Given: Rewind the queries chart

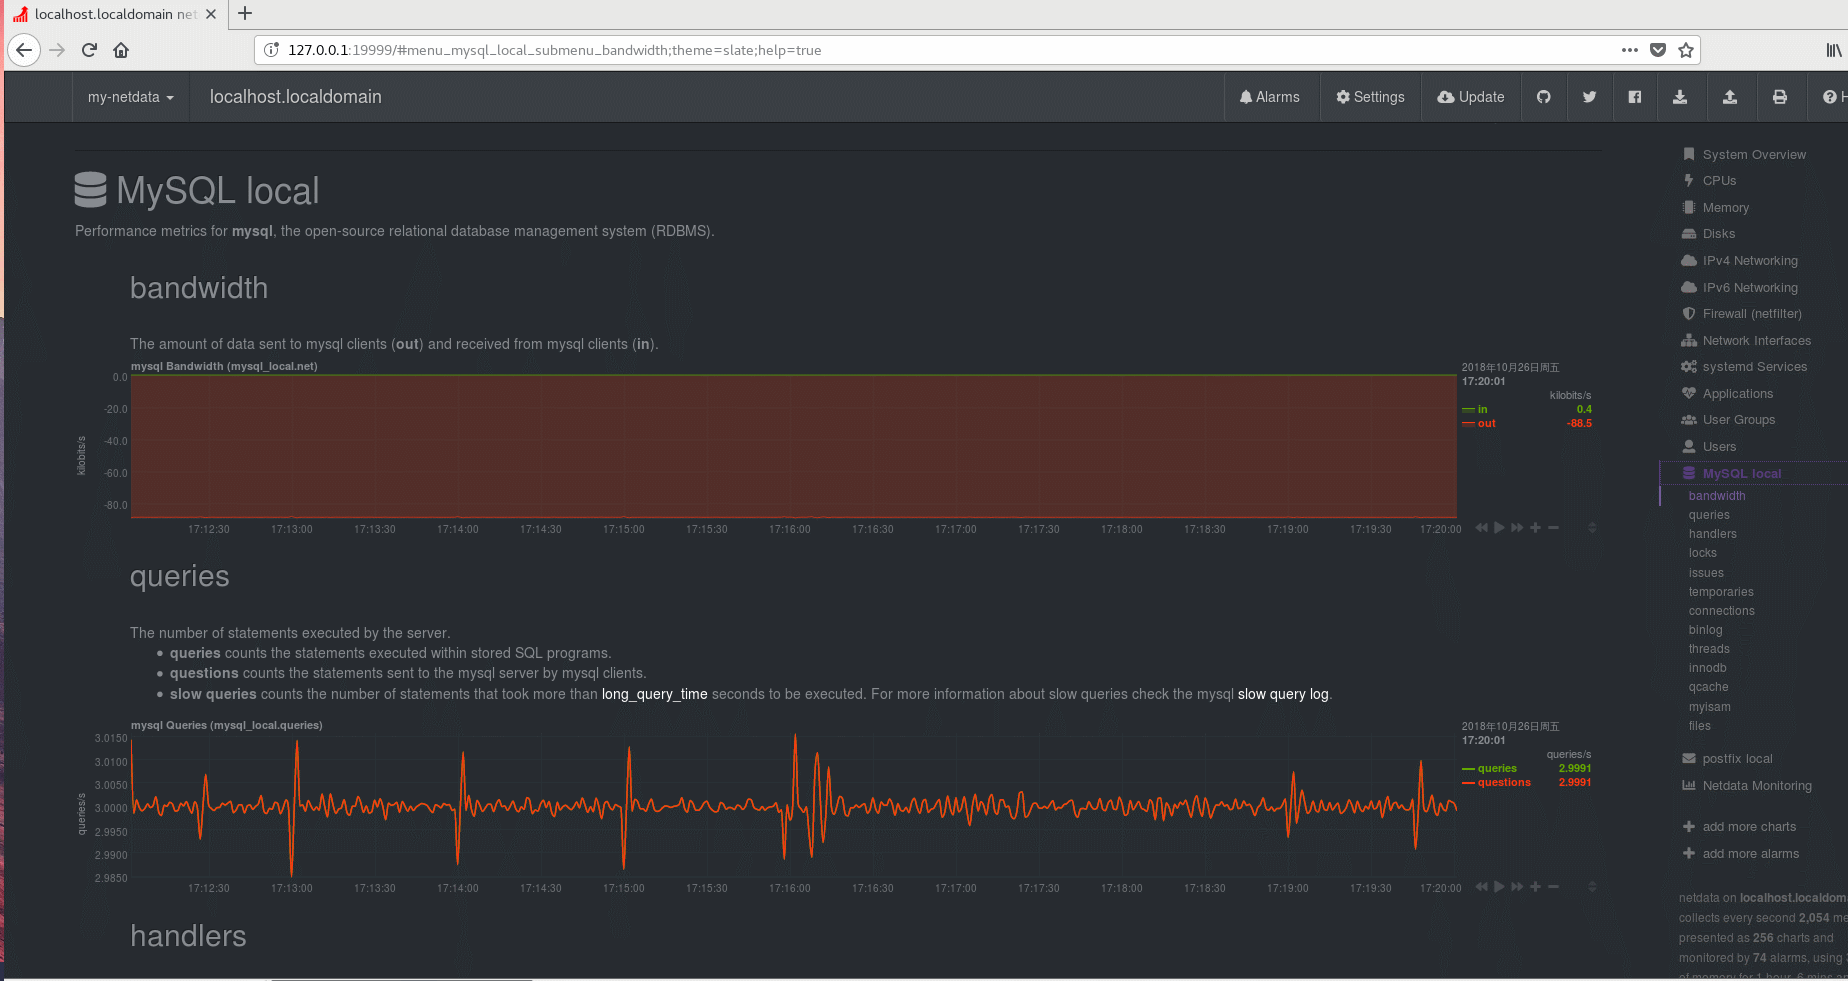Looking at the screenshot, I should 1481,886.
